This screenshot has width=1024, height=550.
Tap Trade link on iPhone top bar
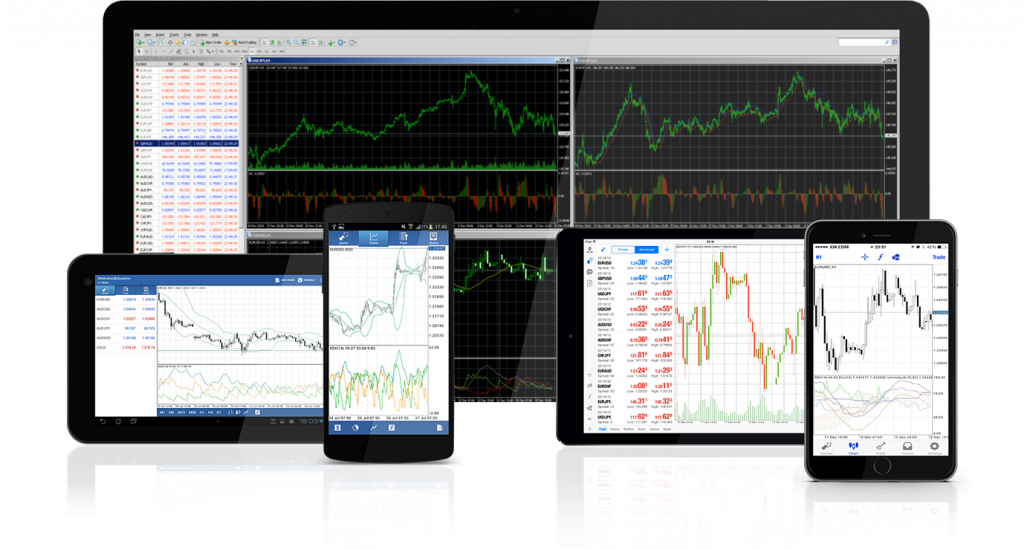(938, 256)
